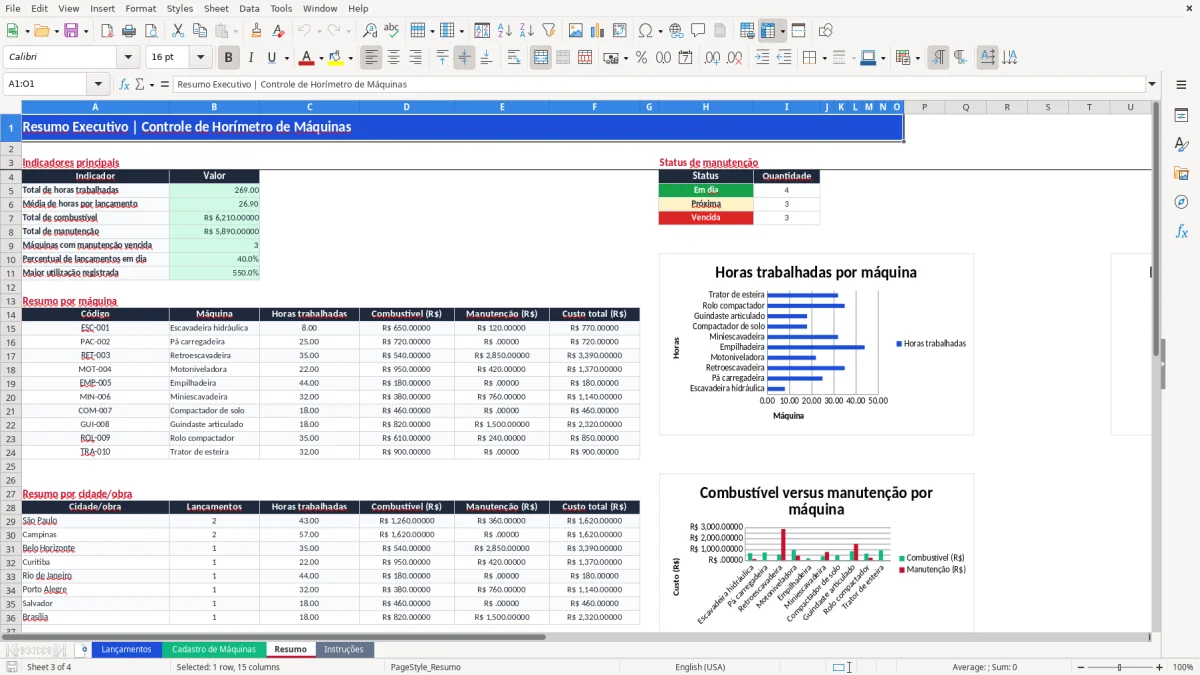Click the Font Color red A swatch
The image size is (1200, 675).
pos(306,58)
